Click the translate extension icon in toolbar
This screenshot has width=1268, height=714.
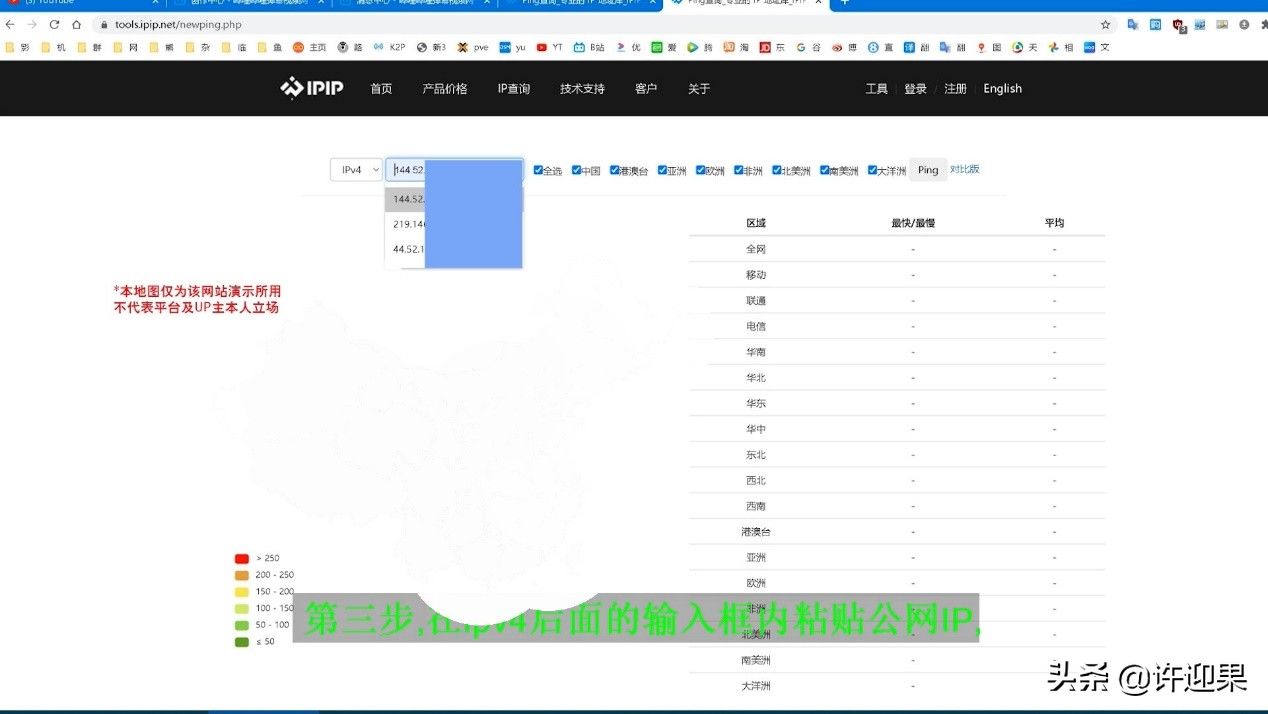1133,24
